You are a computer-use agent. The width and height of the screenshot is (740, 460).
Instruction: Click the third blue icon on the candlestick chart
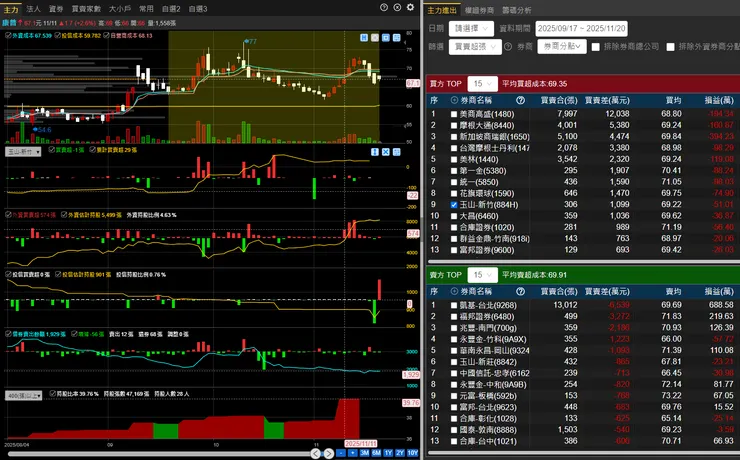point(386,38)
